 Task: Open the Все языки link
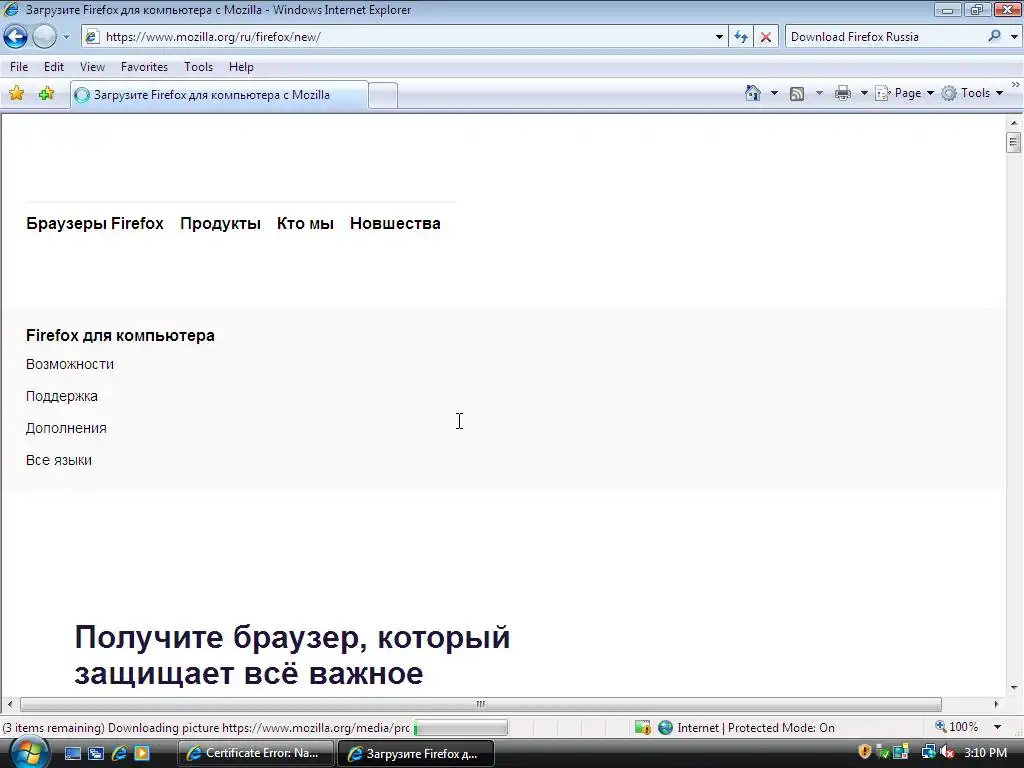coord(59,460)
